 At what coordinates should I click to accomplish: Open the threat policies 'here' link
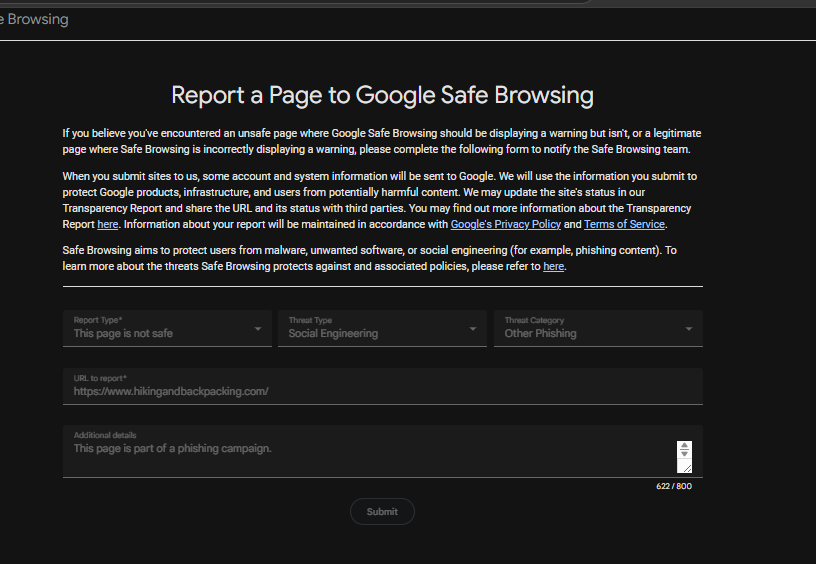pyautogui.click(x=553, y=266)
